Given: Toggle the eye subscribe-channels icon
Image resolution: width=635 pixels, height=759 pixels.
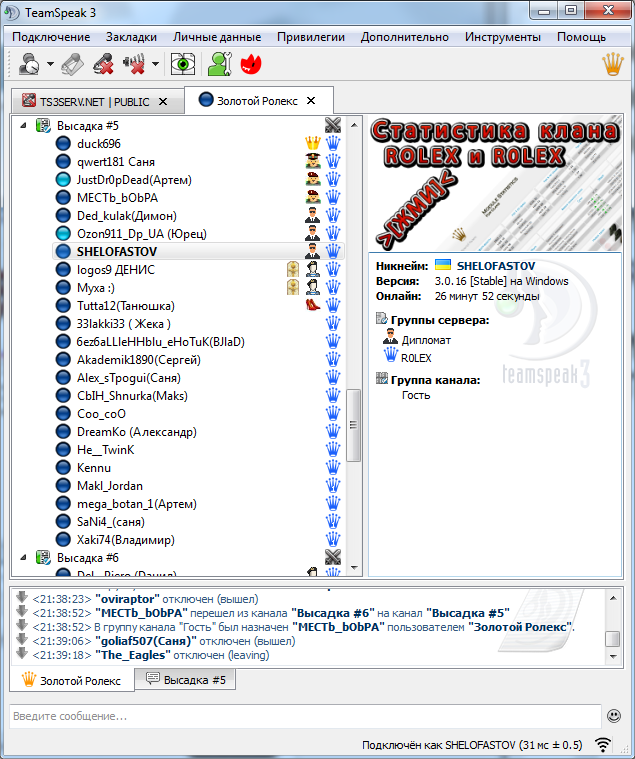Looking at the screenshot, I should click(x=183, y=64).
